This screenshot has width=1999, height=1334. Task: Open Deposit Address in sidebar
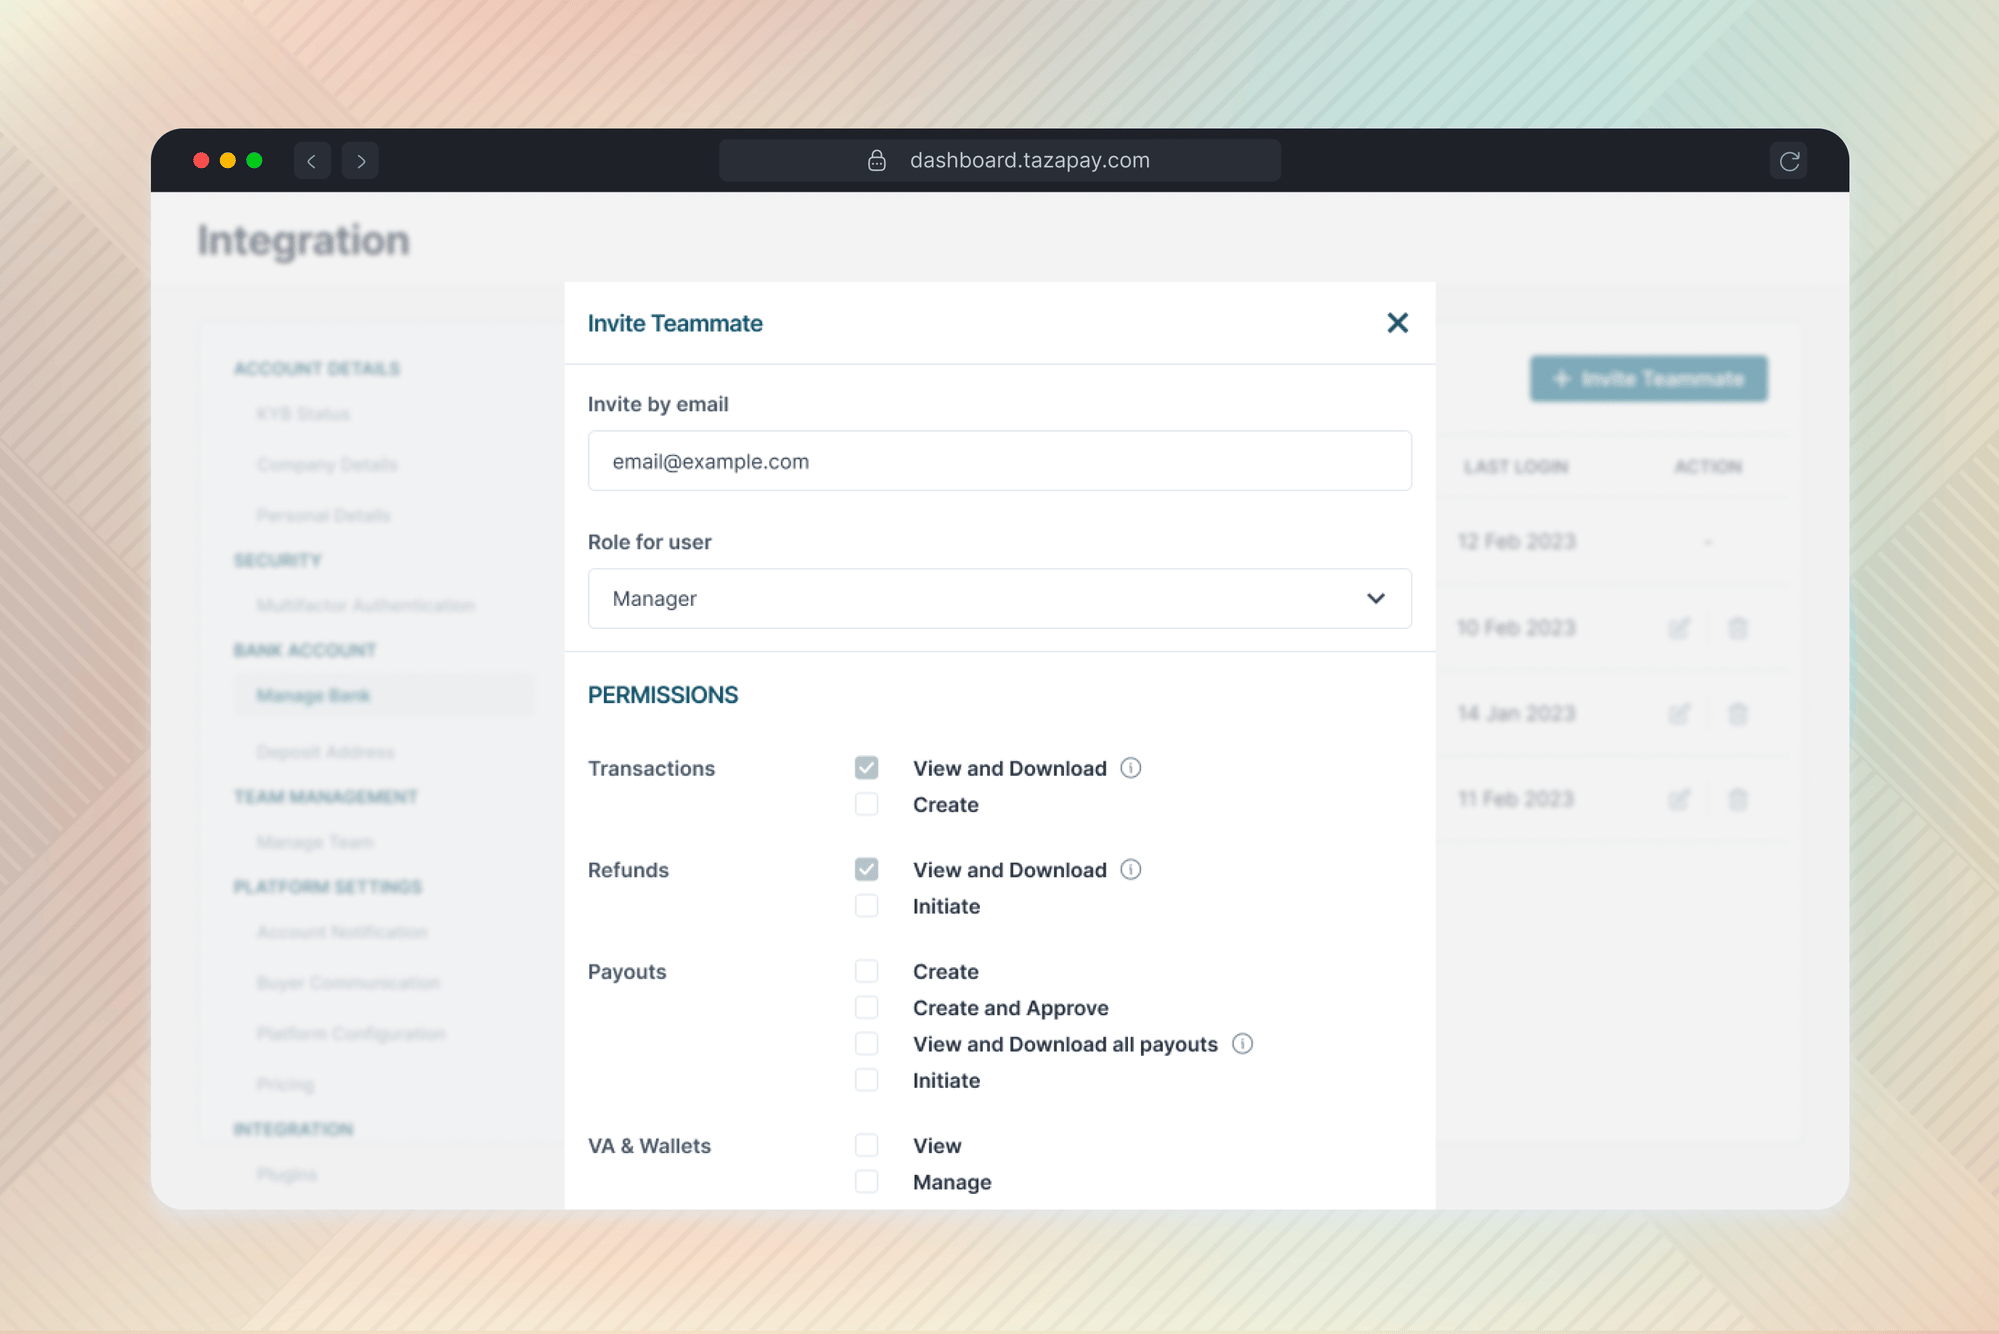point(325,752)
